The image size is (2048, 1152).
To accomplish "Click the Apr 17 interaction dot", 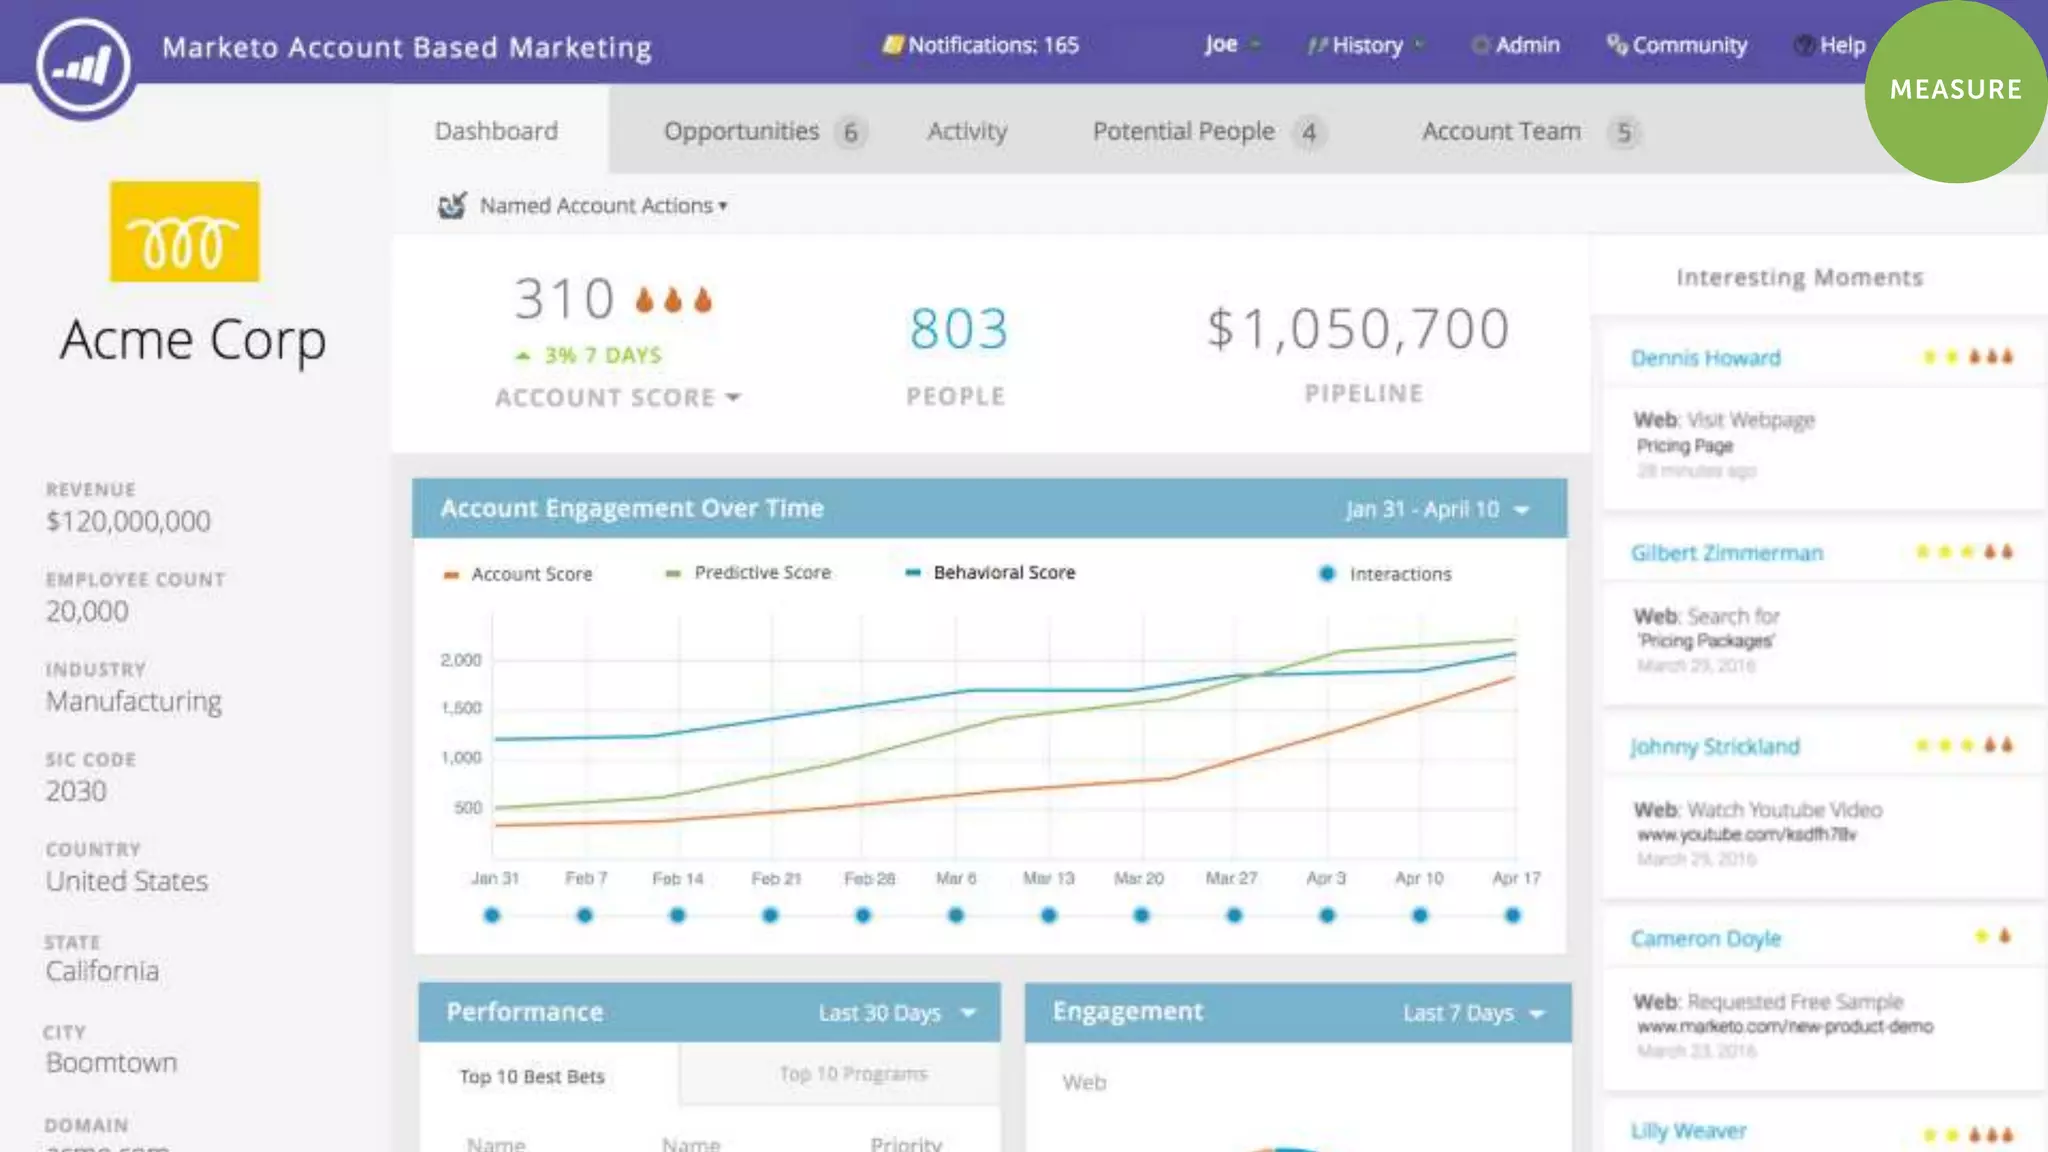I will click(1513, 915).
